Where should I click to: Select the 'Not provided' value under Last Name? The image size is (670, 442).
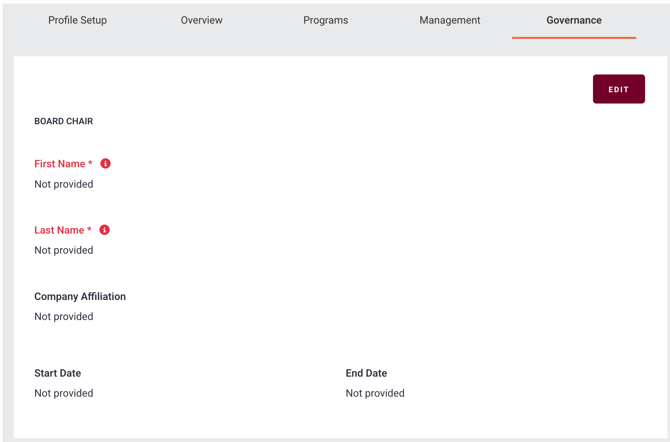pyautogui.click(x=64, y=250)
